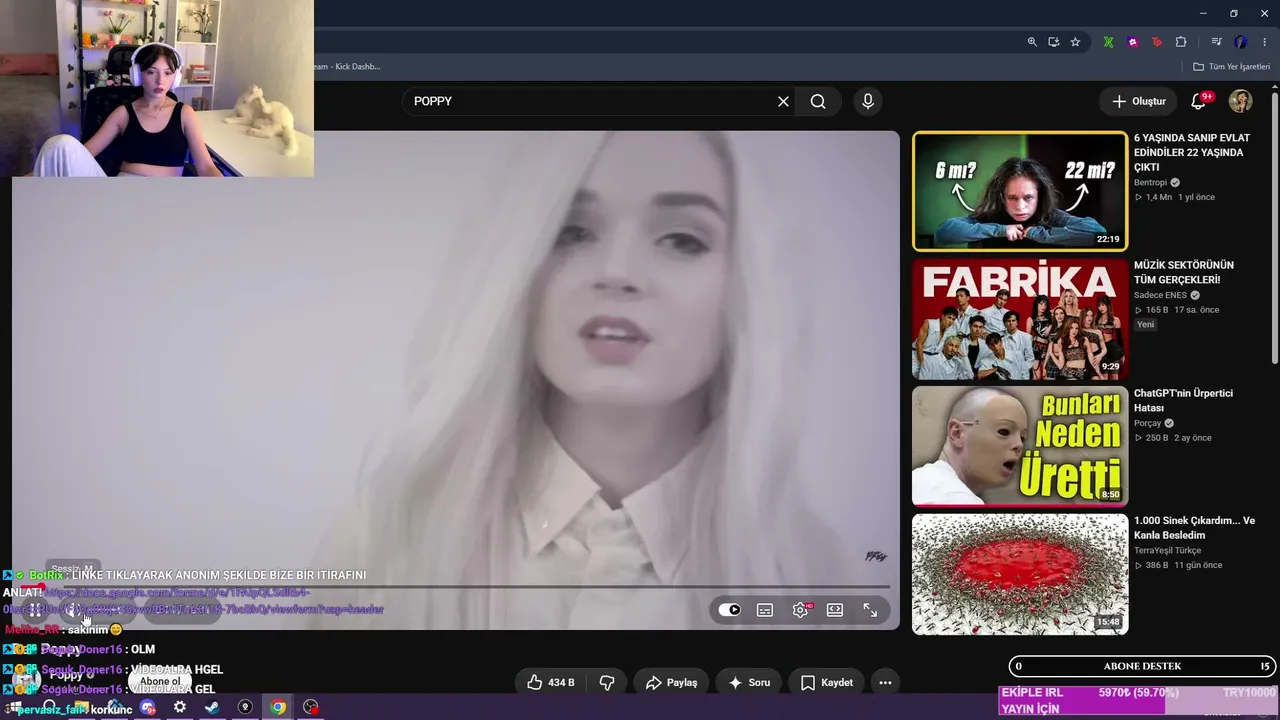Viewport: 1280px width, 720px height.
Task: Open '1.000 Sinek Çıkardım' video title
Action: (x=1194, y=528)
